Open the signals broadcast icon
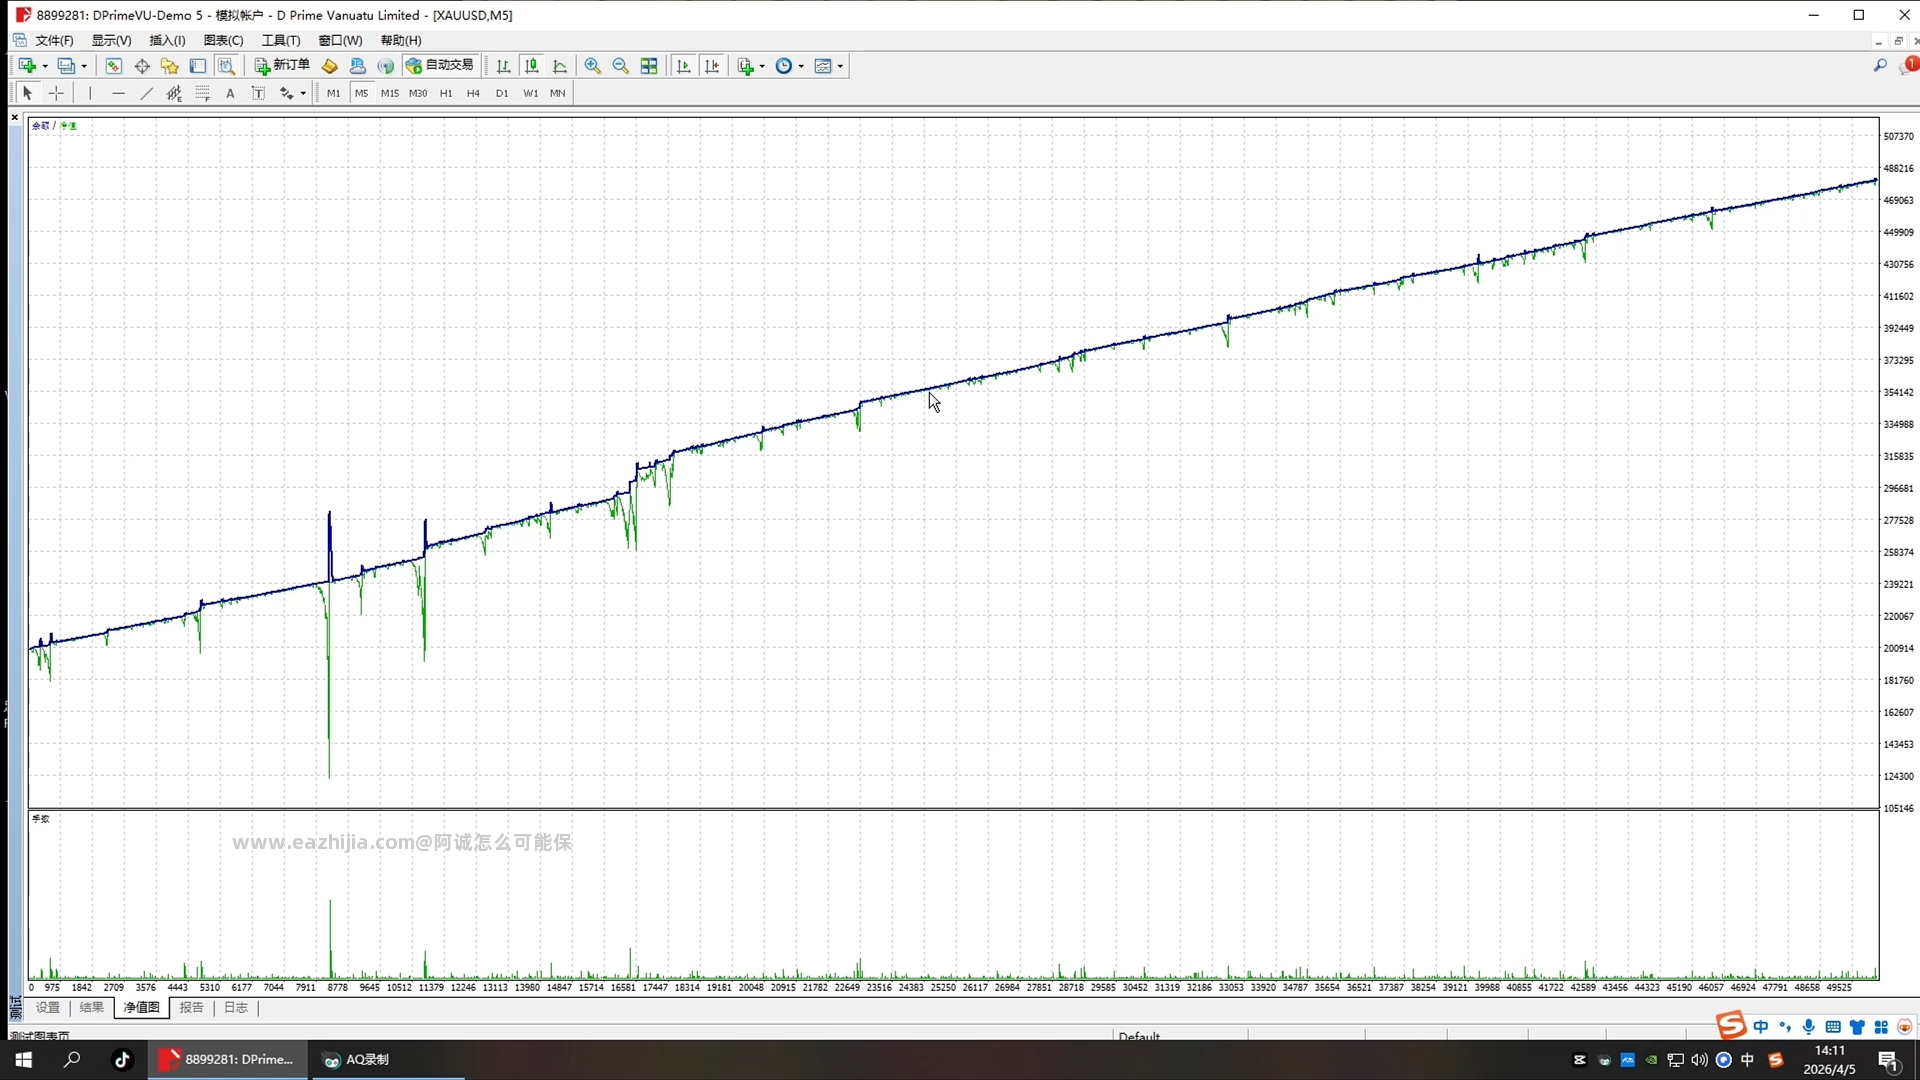1920x1080 pixels. point(386,66)
